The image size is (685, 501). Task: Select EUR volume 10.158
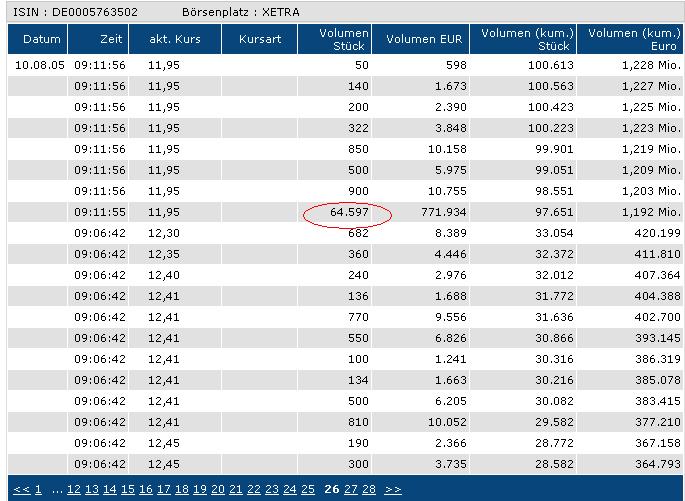click(447, 149)
